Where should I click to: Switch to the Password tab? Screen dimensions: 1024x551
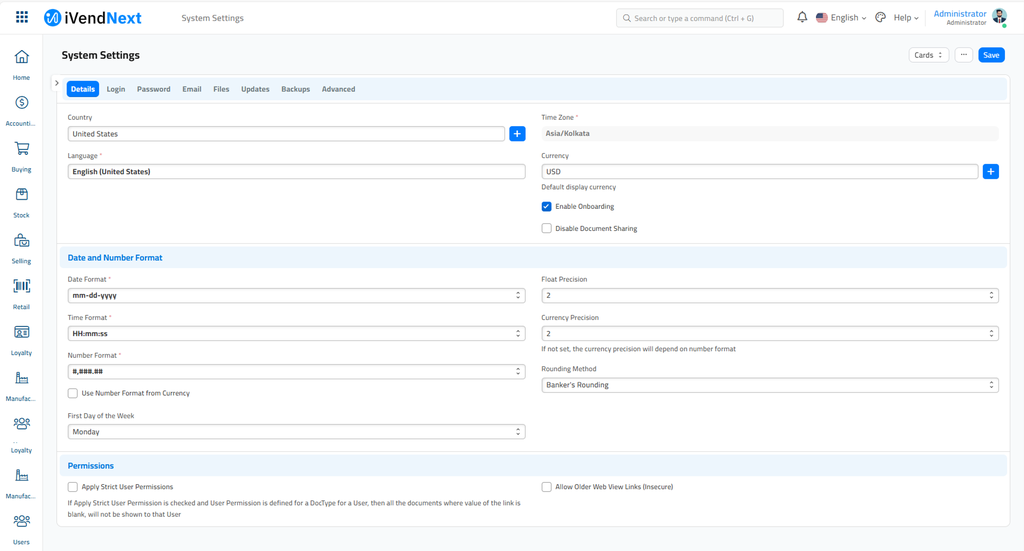pyautogui.click(x=153, y=89)
